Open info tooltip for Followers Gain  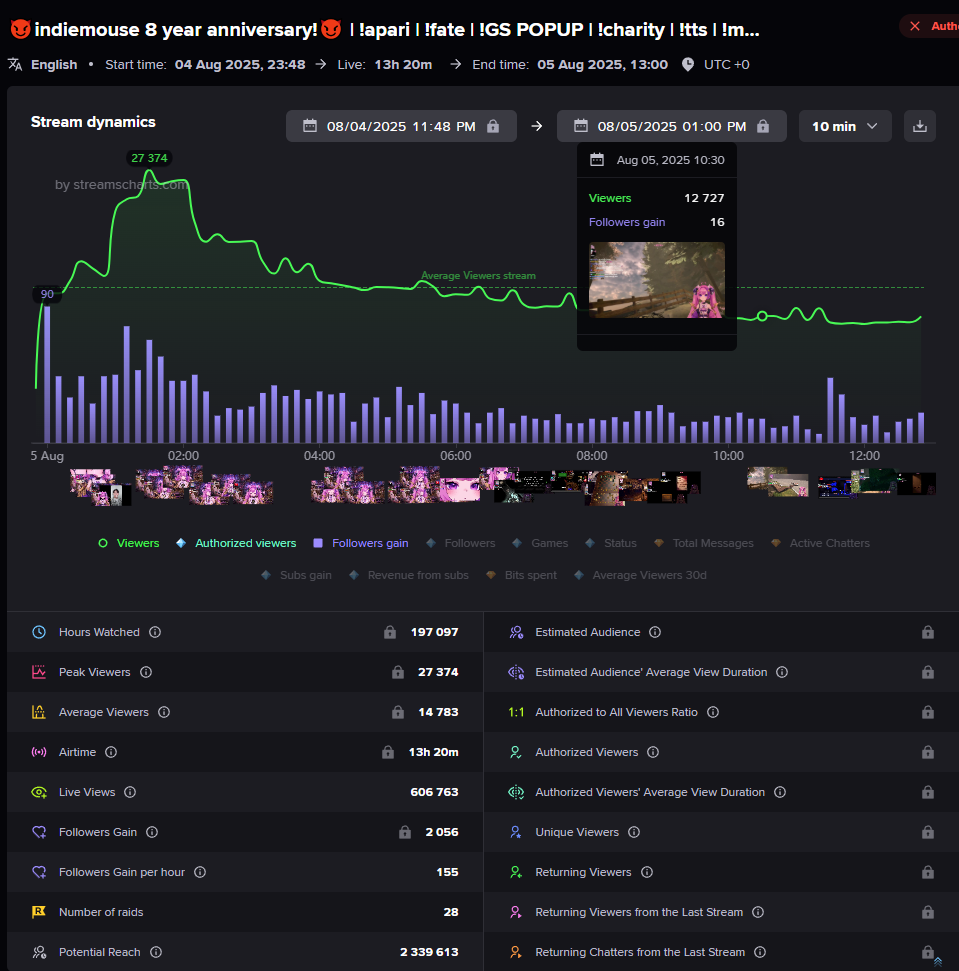[152, 832]
